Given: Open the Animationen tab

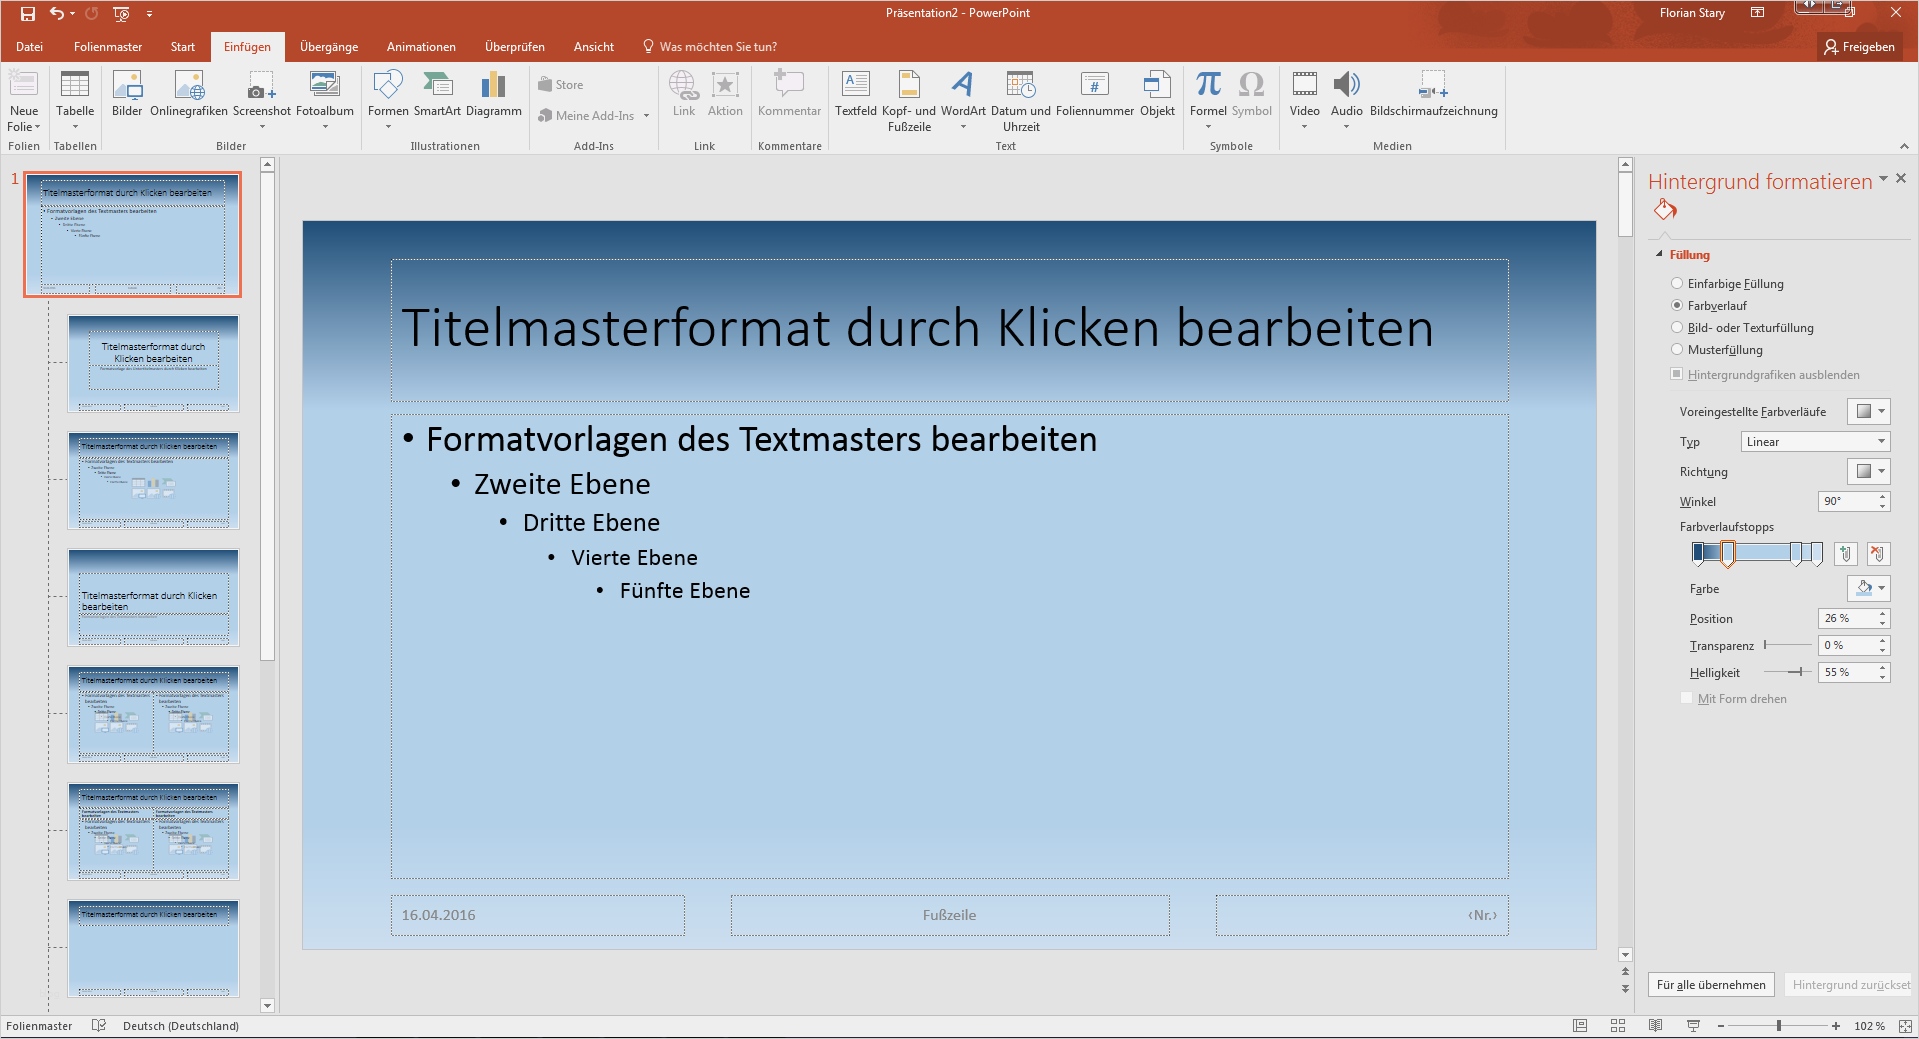Looking at the screenshot, I should [420, 46].
